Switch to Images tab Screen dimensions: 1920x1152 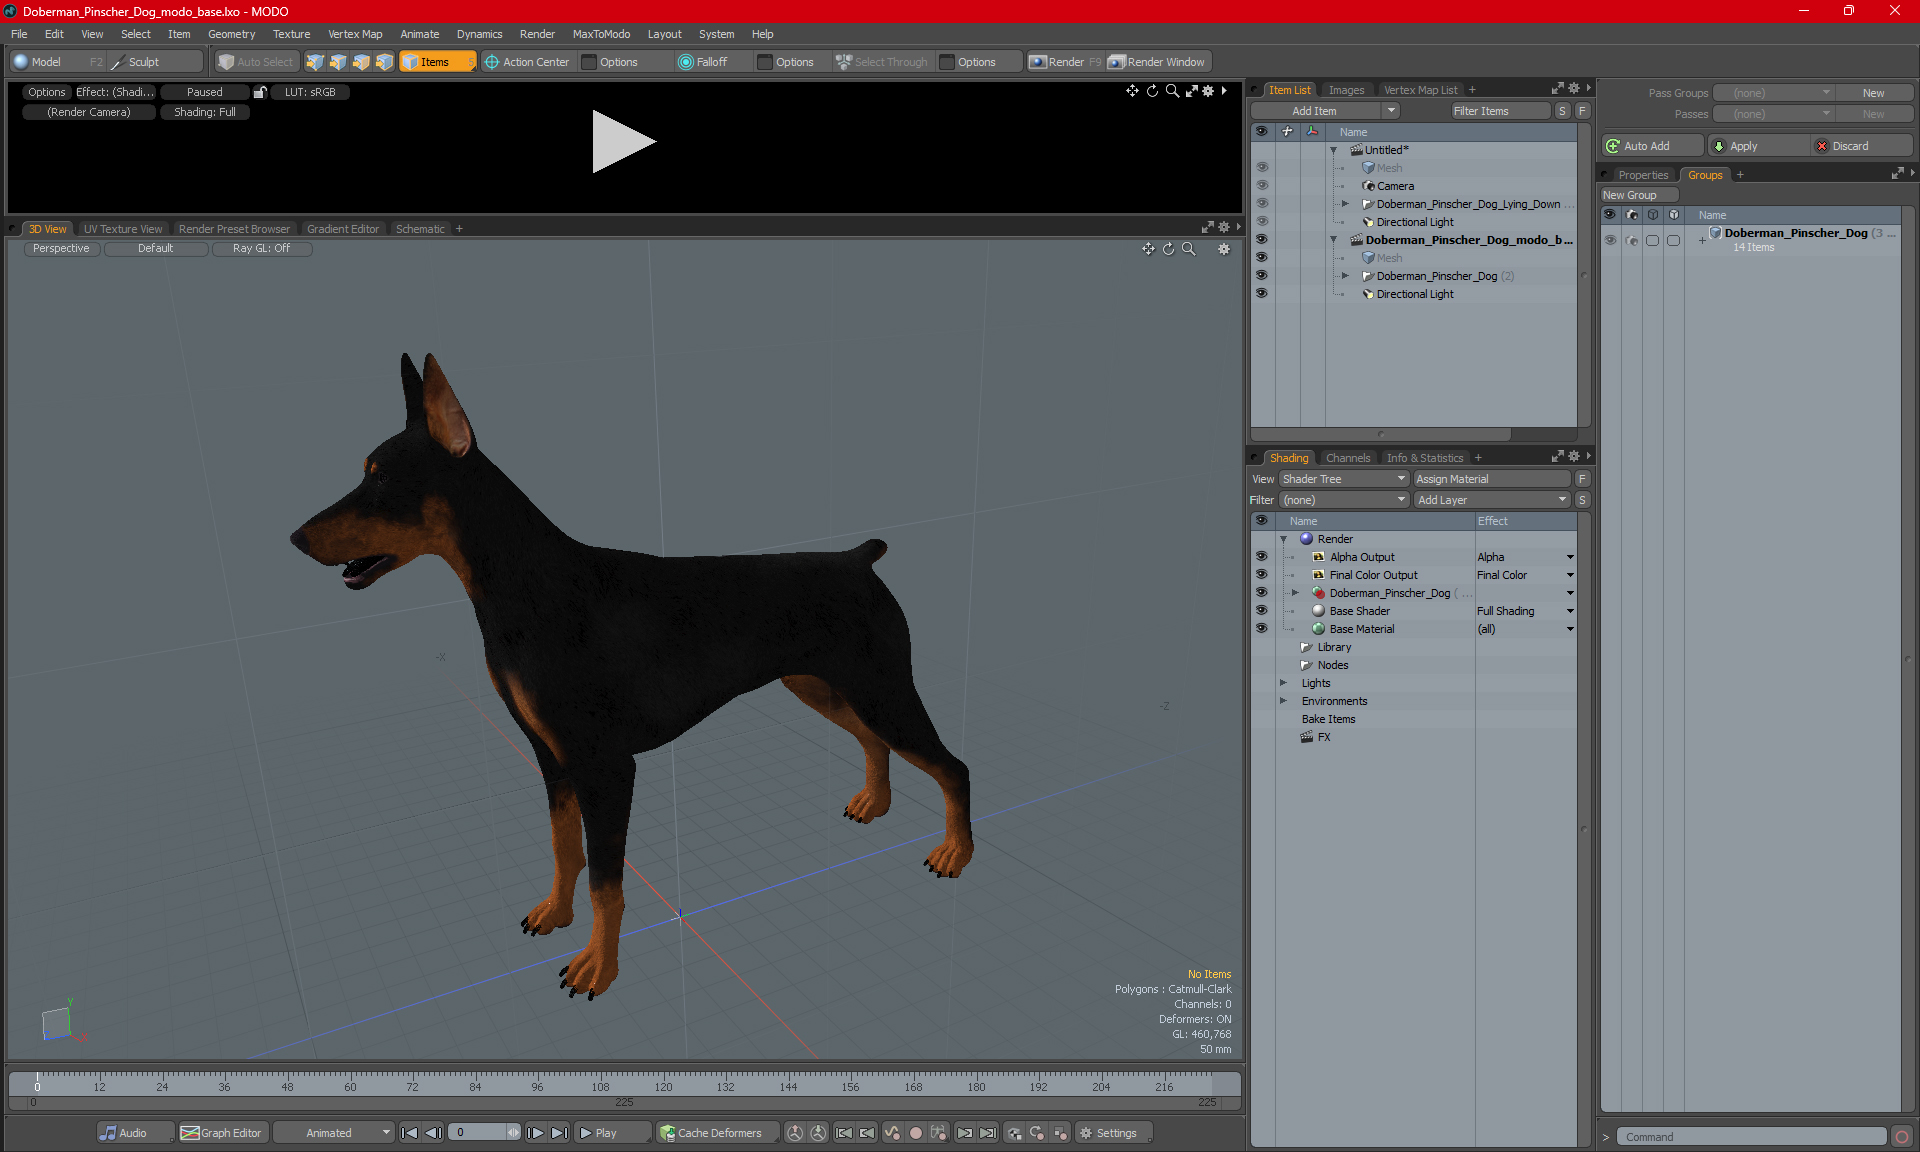pos(1346,90)
